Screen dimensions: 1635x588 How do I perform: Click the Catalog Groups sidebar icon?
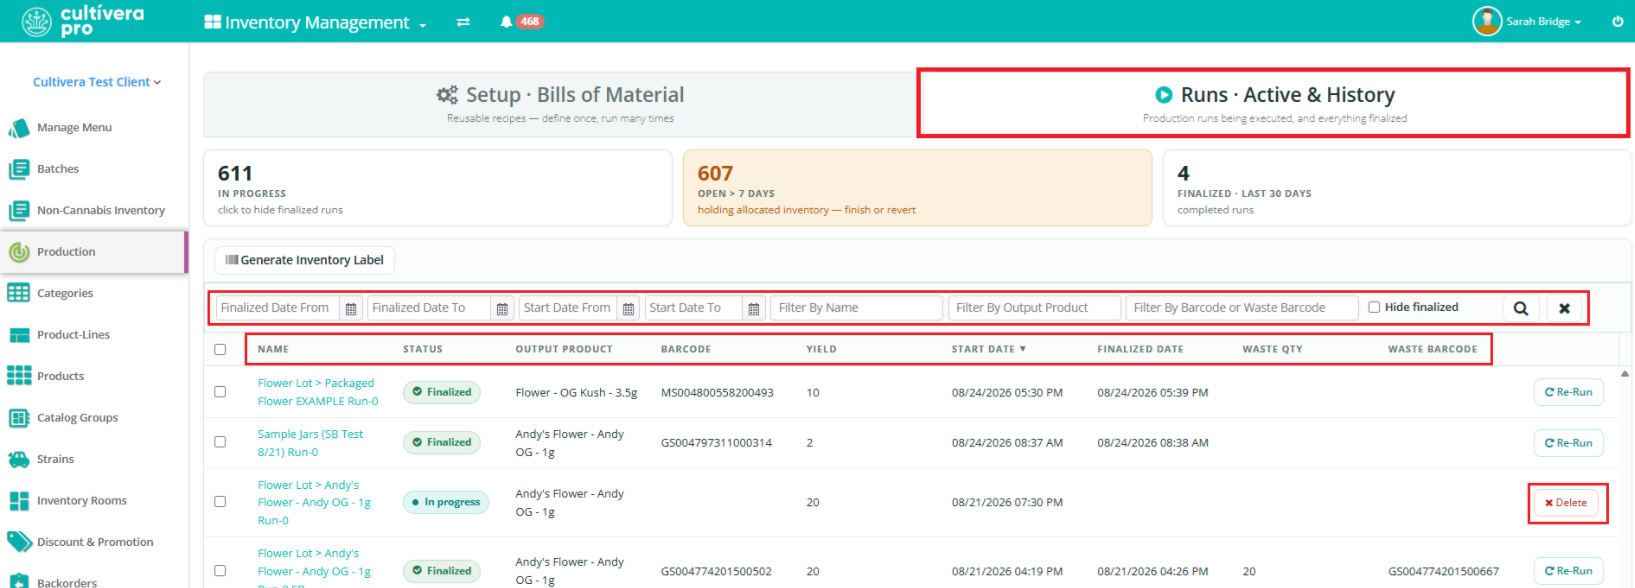point(18,418)
